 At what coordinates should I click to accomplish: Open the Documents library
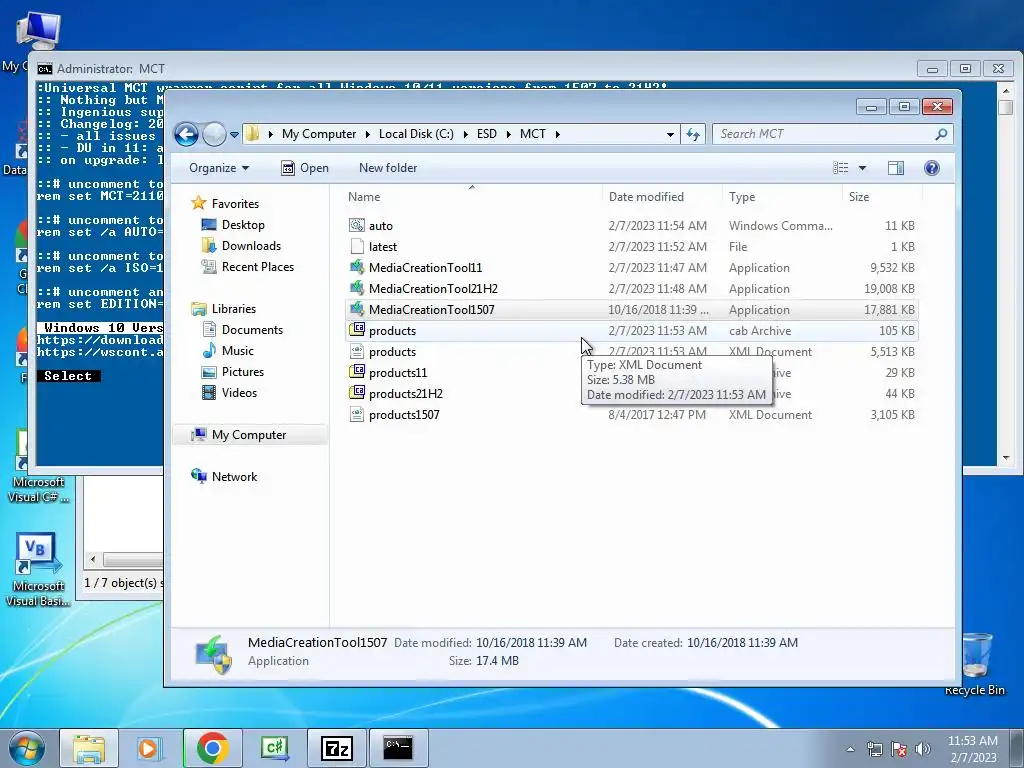252,330
